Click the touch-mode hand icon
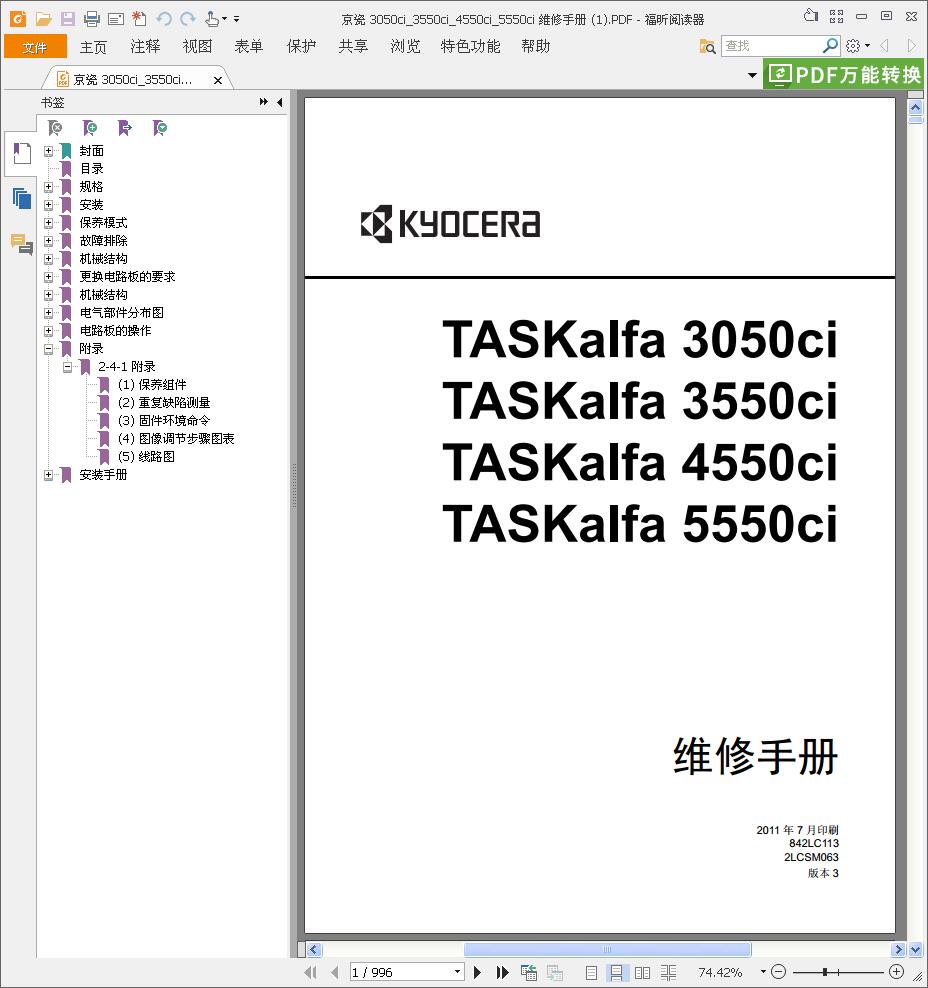Image resolution: width=928 pixels, height=988 pixels. click(x=212, y=19)
